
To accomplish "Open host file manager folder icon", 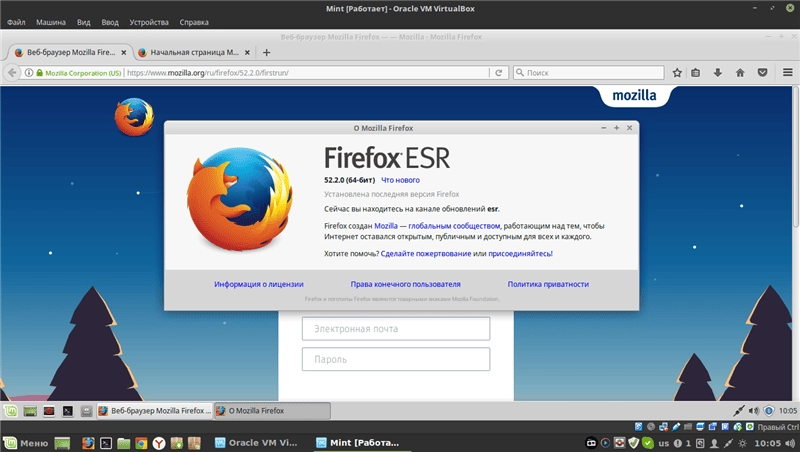I will (123, 443).
